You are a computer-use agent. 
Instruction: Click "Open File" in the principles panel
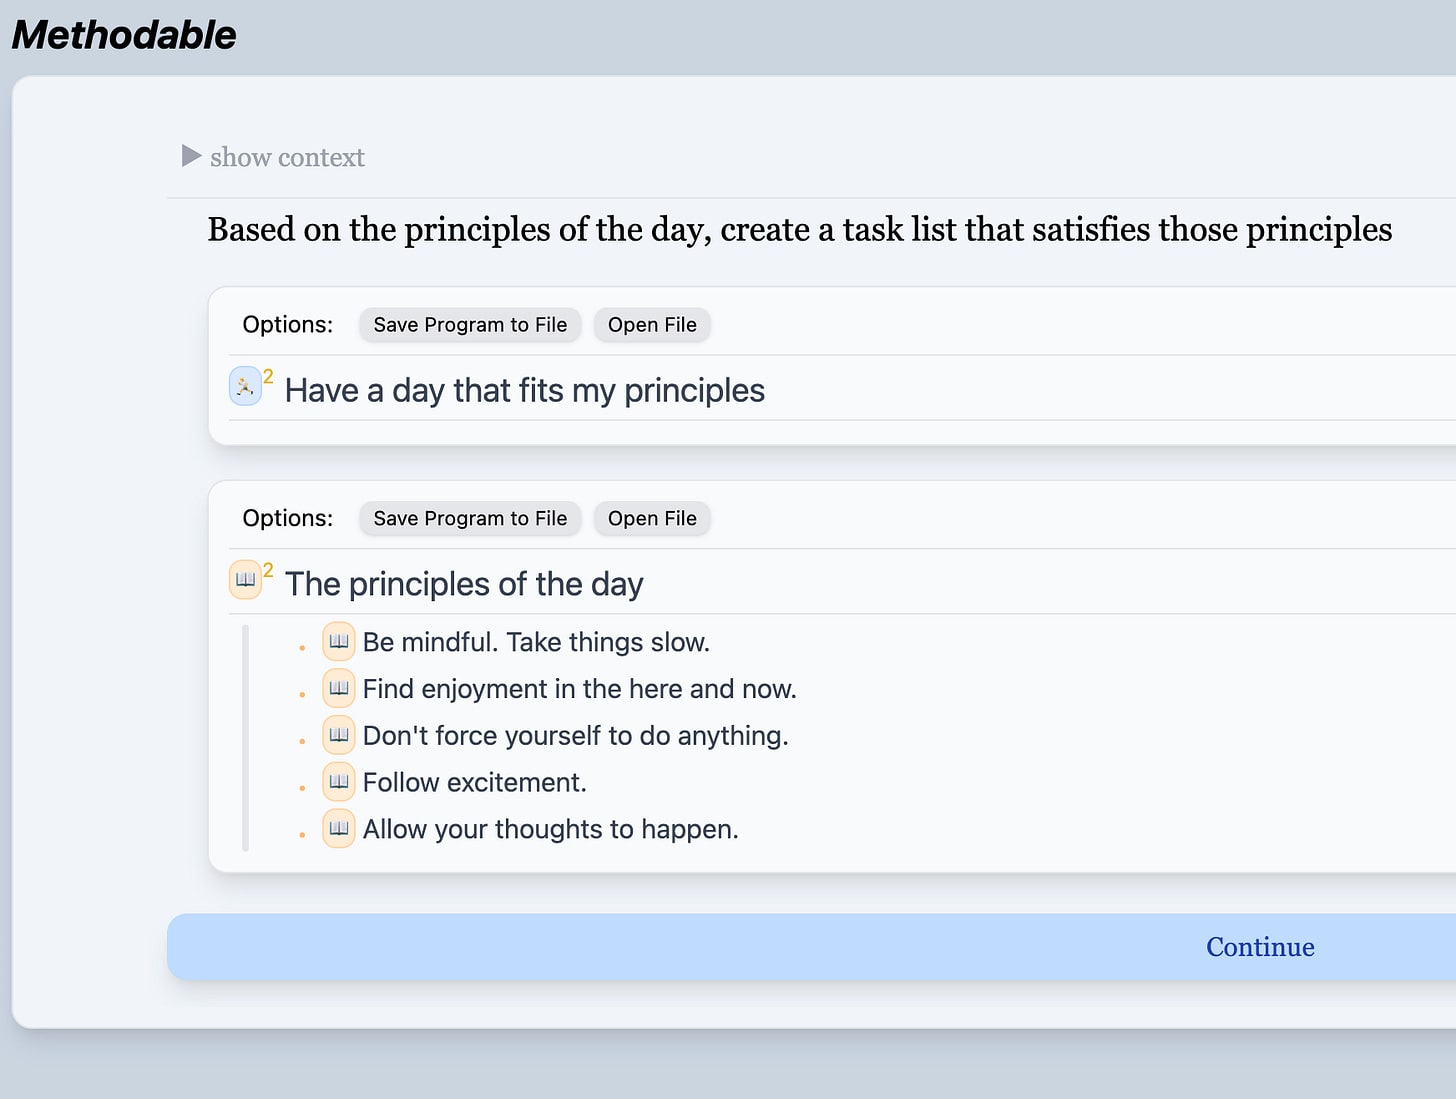tap(652, 519)
